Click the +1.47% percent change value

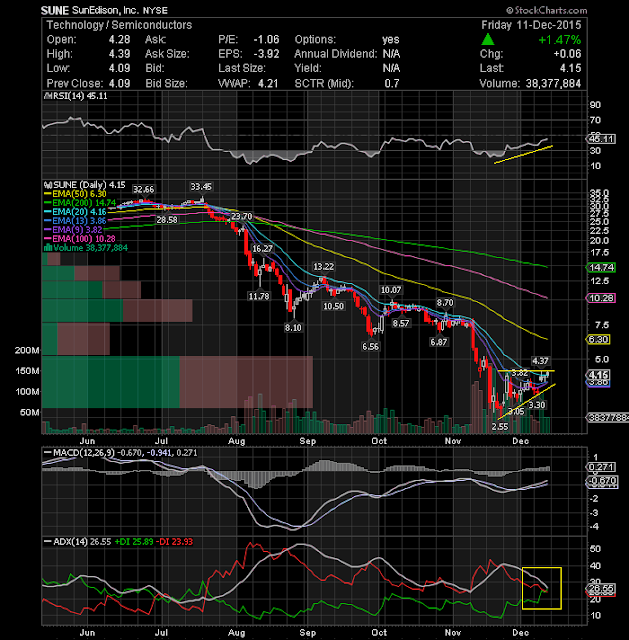(x=559, y=40)
